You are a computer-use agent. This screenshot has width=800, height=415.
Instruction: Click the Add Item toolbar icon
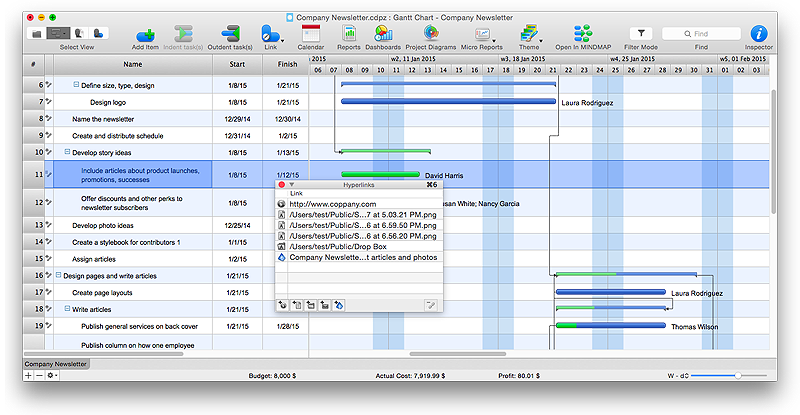point(144,34)
